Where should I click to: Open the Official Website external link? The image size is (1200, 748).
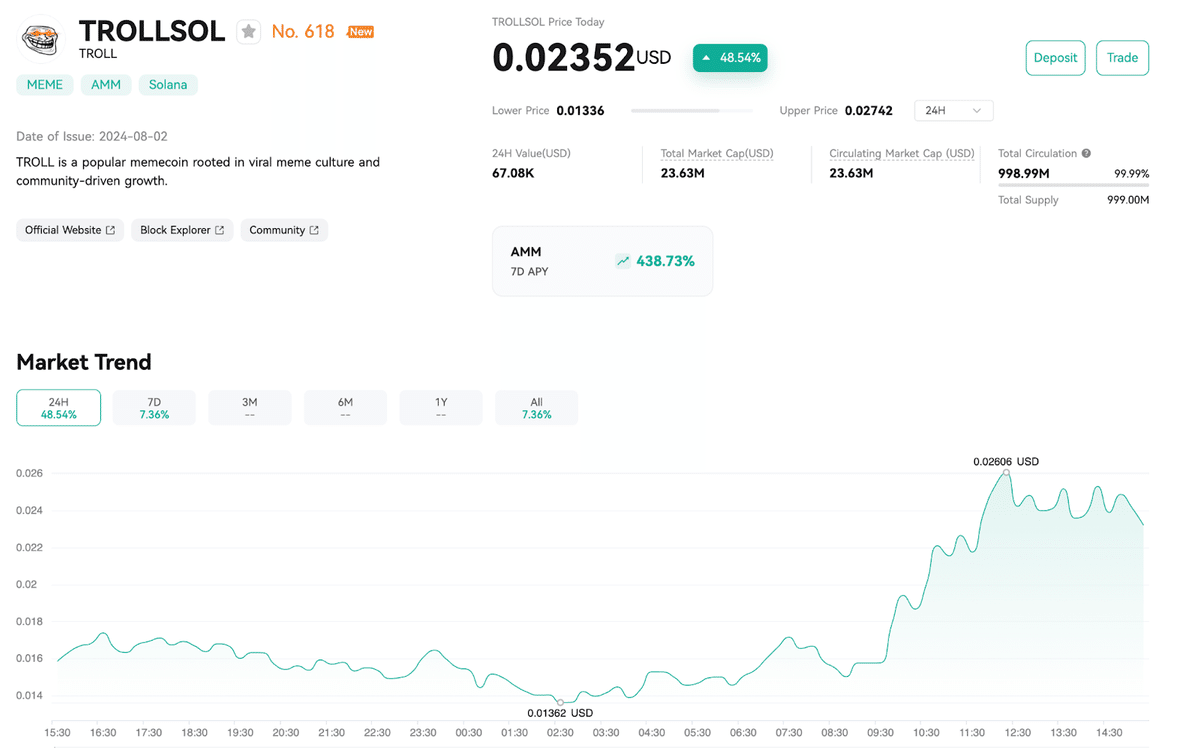pyautogui.click(x=69, y=230)
